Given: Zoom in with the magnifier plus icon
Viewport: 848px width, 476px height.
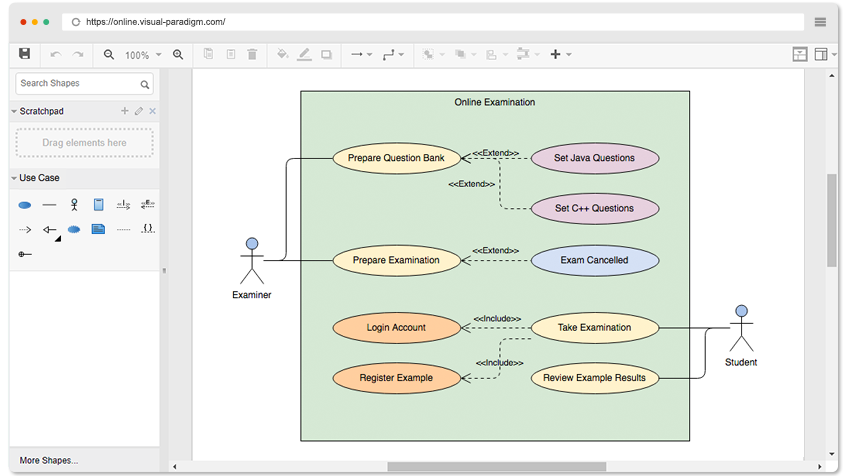Looking at the screenshot, I should [x=178, y=55].
